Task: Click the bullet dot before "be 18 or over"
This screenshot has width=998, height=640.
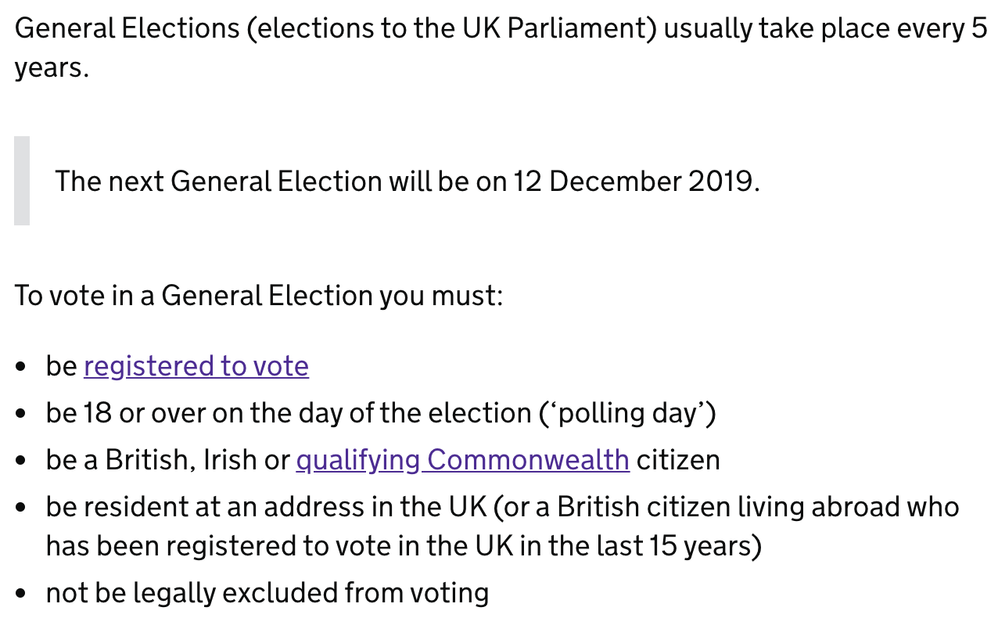Action: [23, 414]
